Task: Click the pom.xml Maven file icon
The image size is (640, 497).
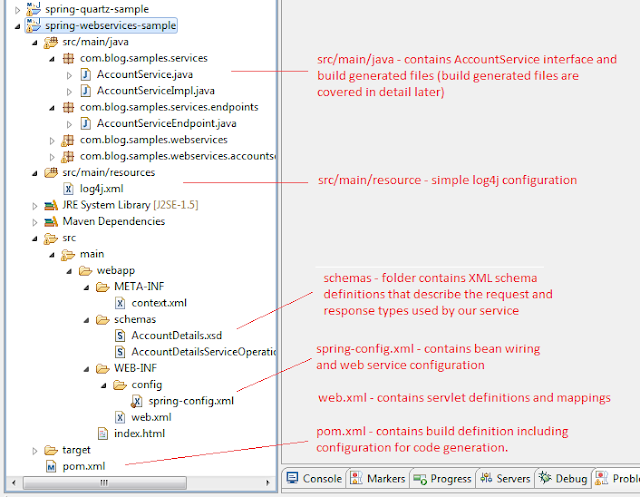Action: (51, 466)
